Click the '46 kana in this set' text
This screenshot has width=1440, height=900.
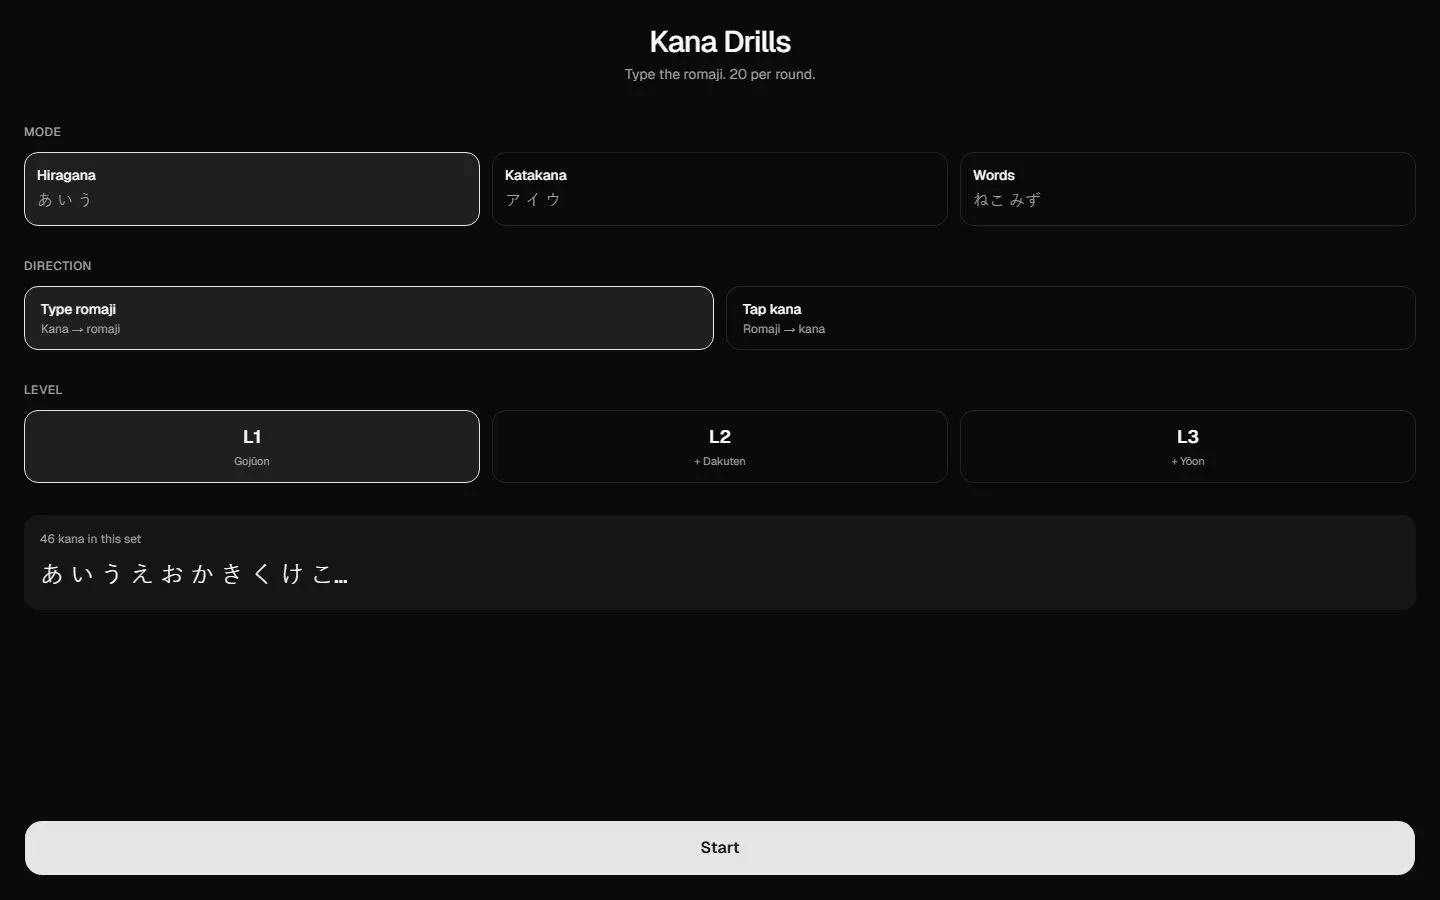(x=91, y=539)
